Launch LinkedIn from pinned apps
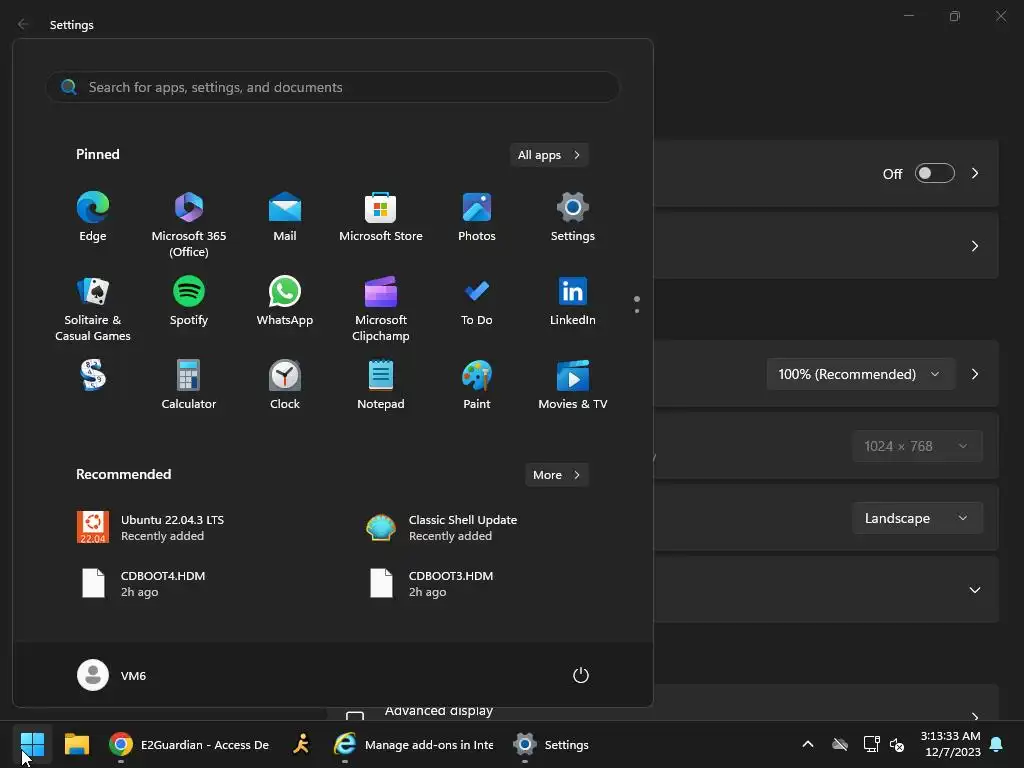This screenshot has height=768, width=1024. 573,302
